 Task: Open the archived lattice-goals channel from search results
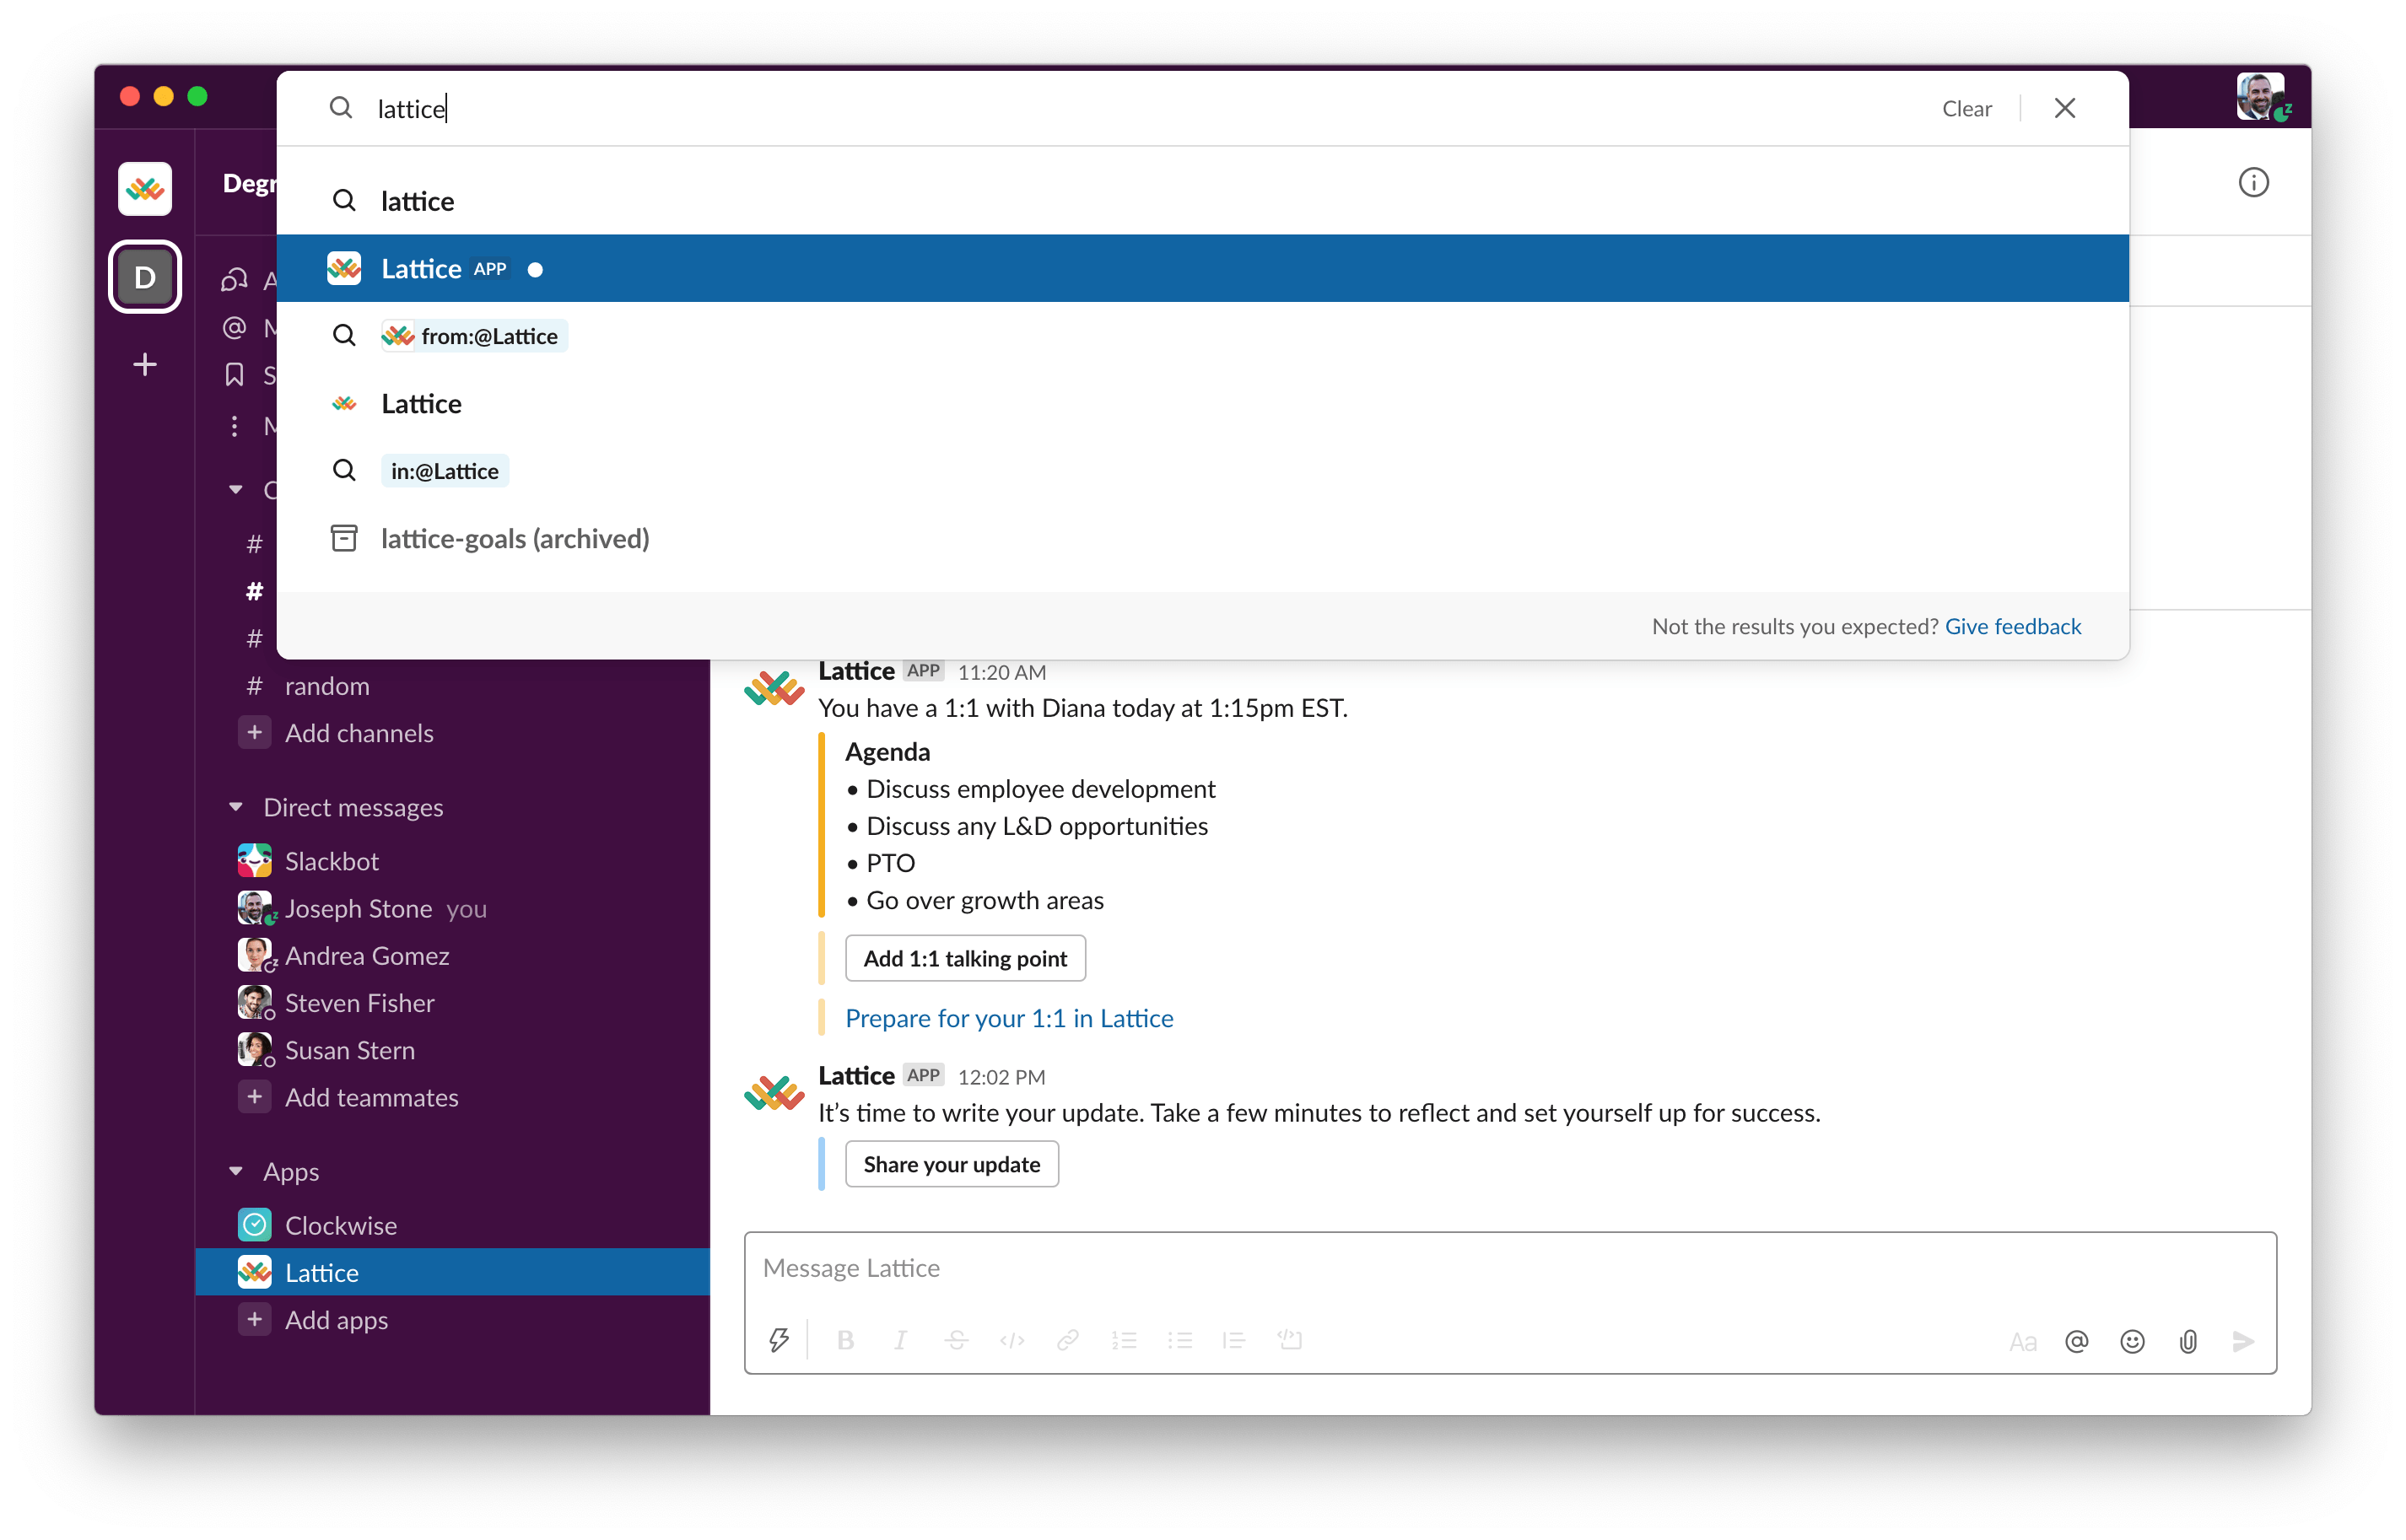click(x=515, y=538)
